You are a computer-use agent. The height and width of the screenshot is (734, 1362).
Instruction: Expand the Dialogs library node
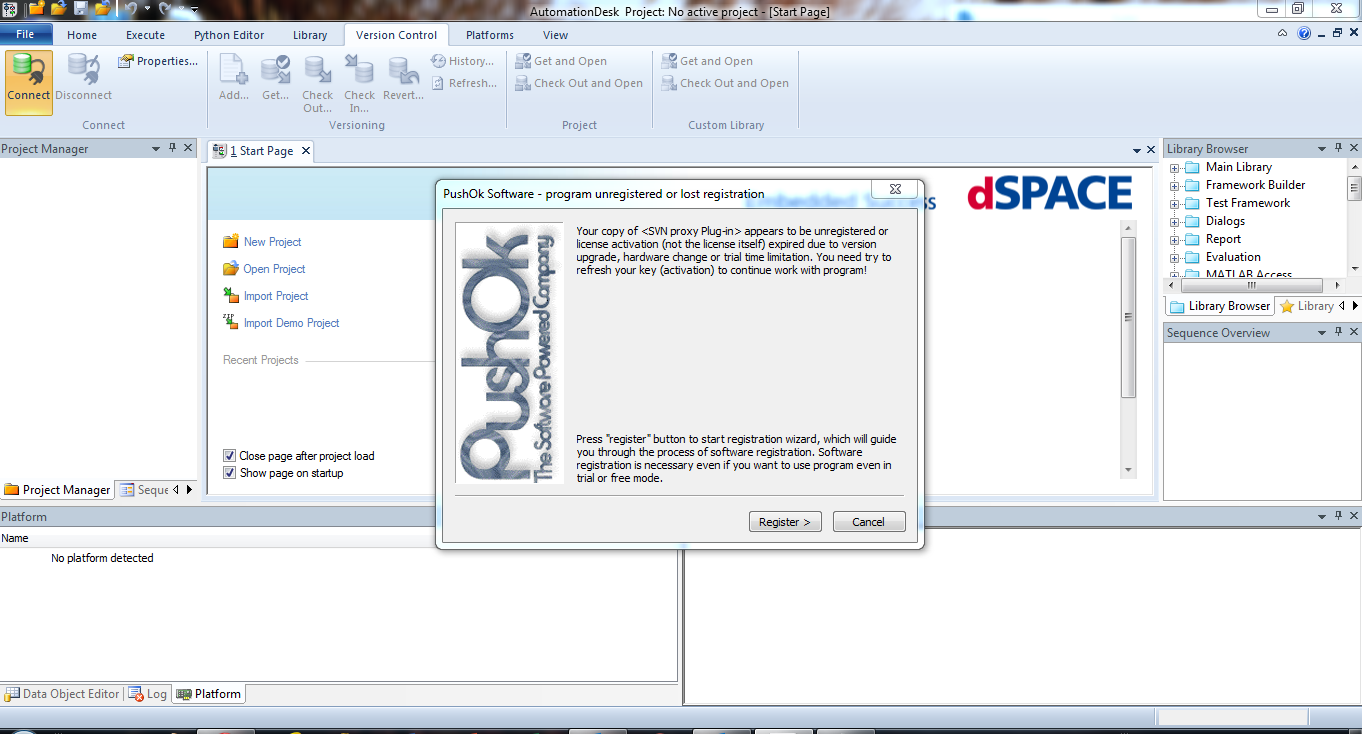[1175, 222]
